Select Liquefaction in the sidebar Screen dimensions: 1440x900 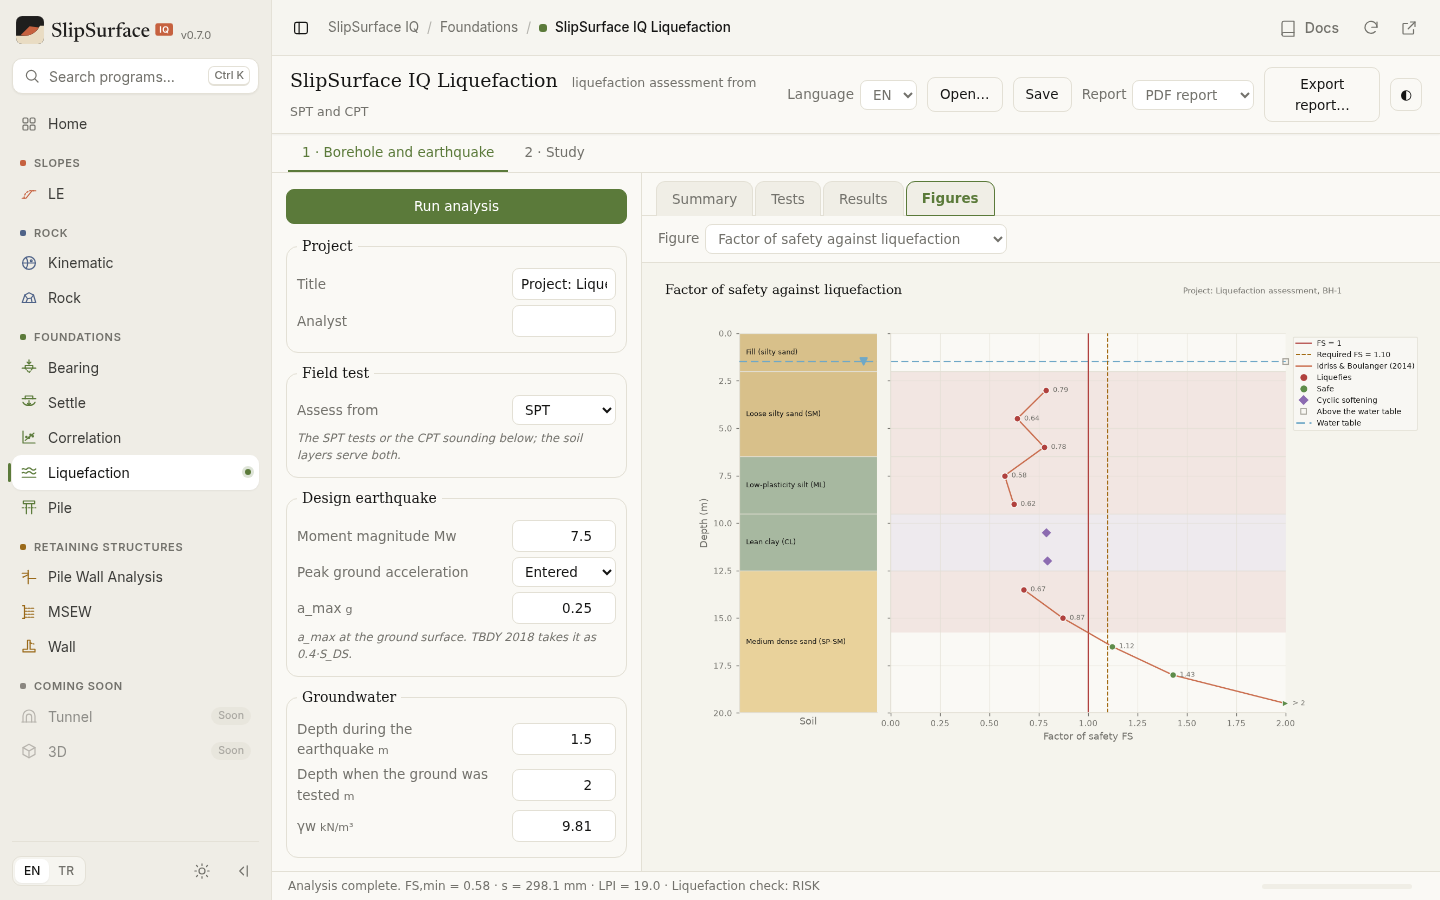(x=135, y=473)
